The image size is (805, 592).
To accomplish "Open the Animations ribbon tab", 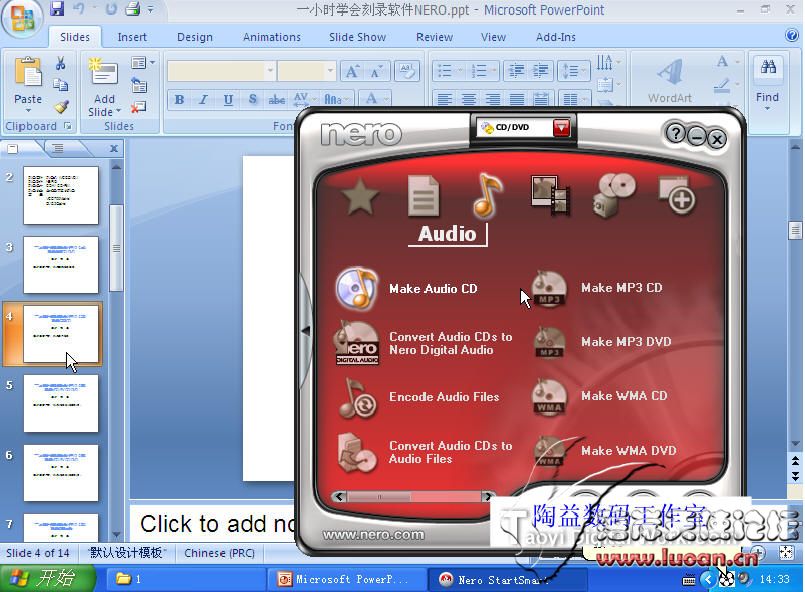I will [x=272, y=37].
